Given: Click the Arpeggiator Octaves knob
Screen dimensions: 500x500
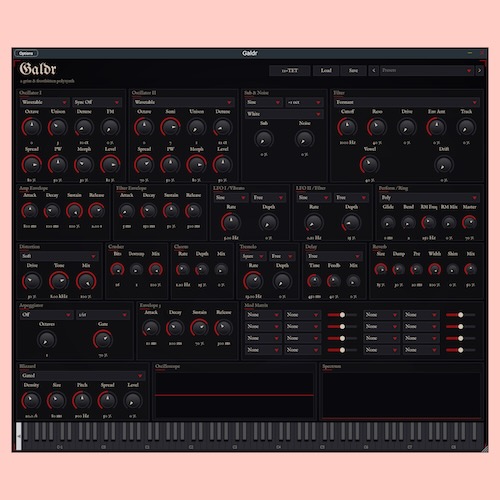Looking at the screenshot, I should coord(47,340).
